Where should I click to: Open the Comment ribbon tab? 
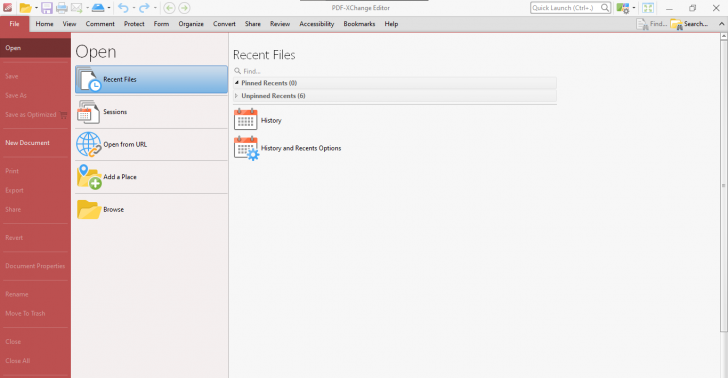100,24
